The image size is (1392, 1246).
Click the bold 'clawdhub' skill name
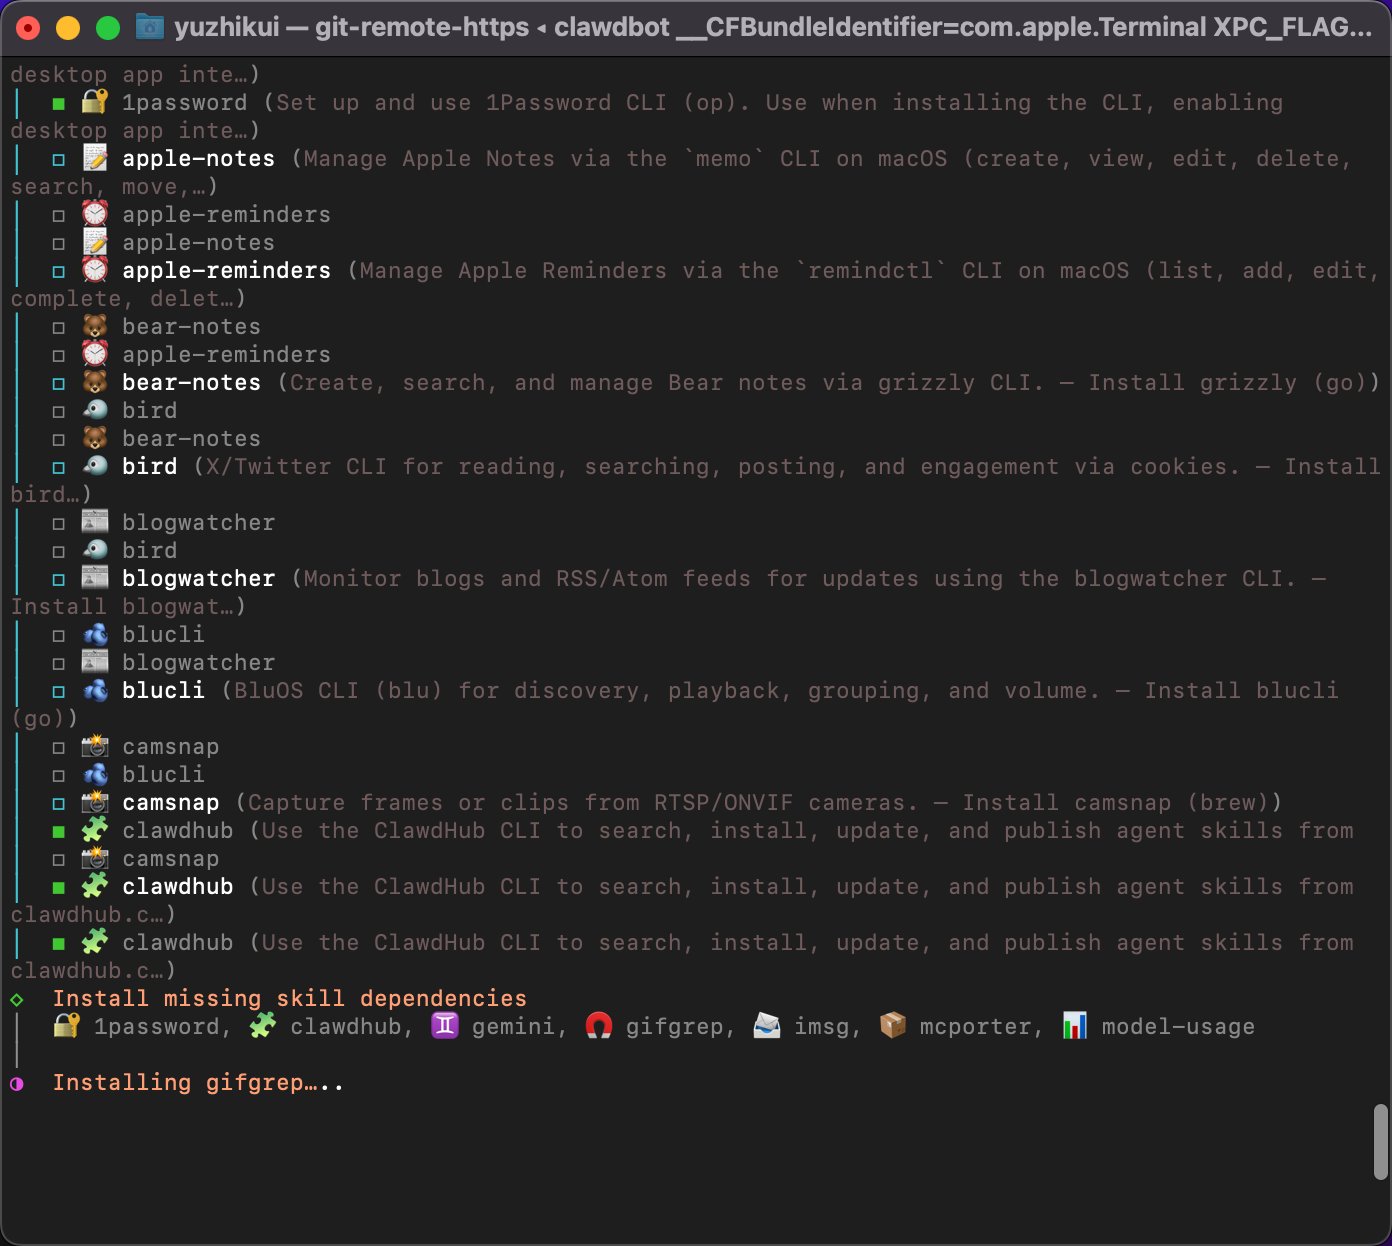coord(177,886)
